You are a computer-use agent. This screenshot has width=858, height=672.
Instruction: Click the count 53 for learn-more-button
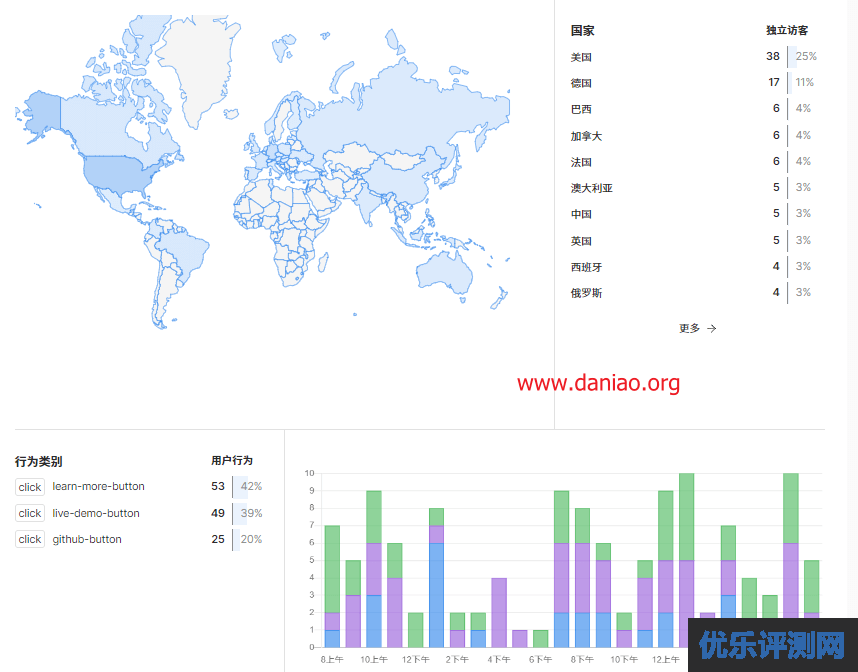point(218,486)
